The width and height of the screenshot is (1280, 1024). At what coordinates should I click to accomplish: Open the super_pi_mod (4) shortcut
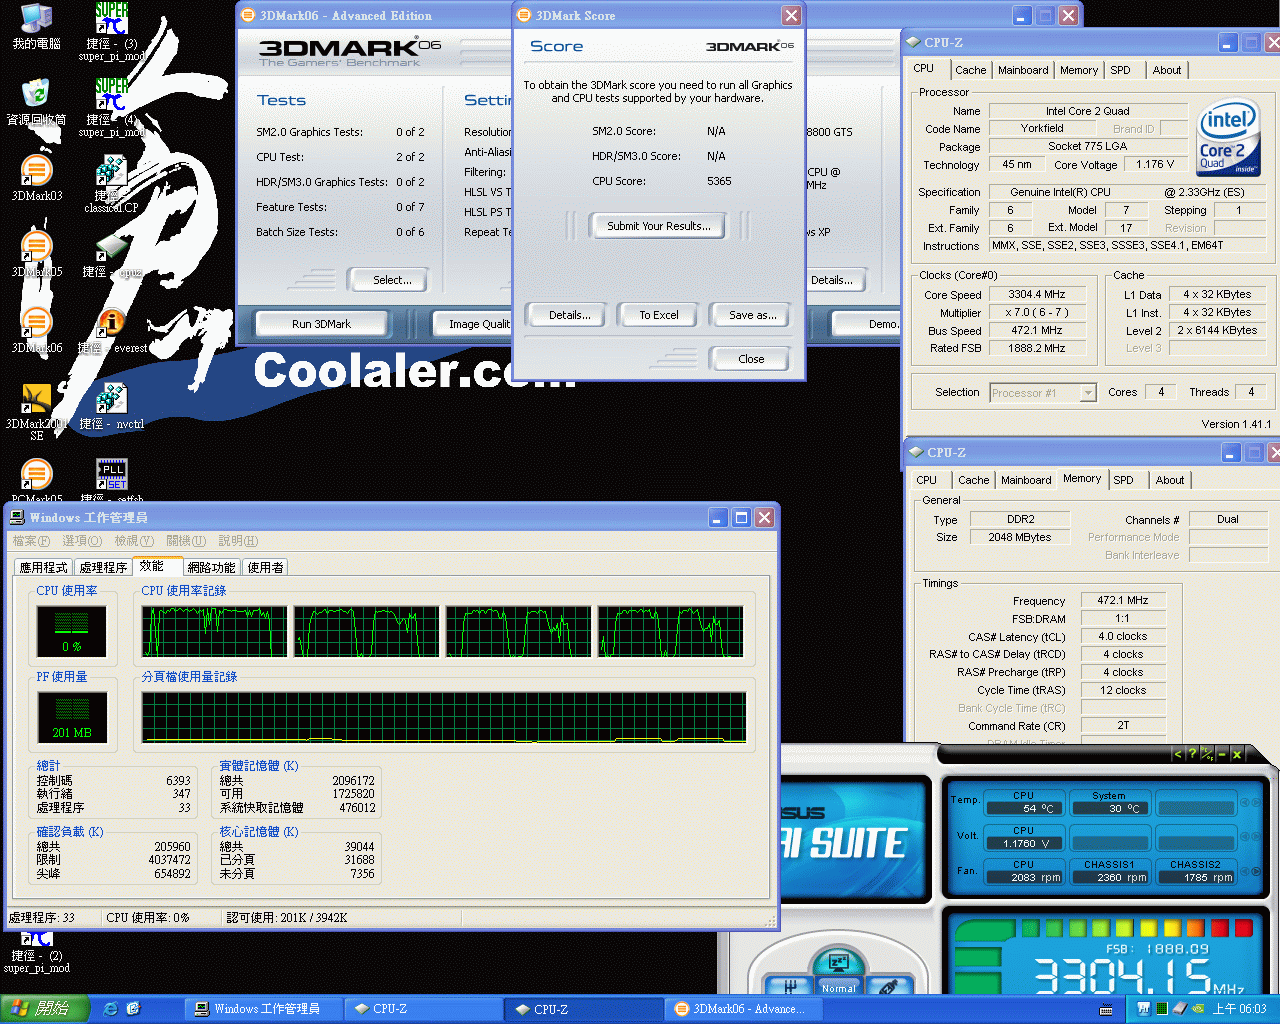tap(111, 107)
